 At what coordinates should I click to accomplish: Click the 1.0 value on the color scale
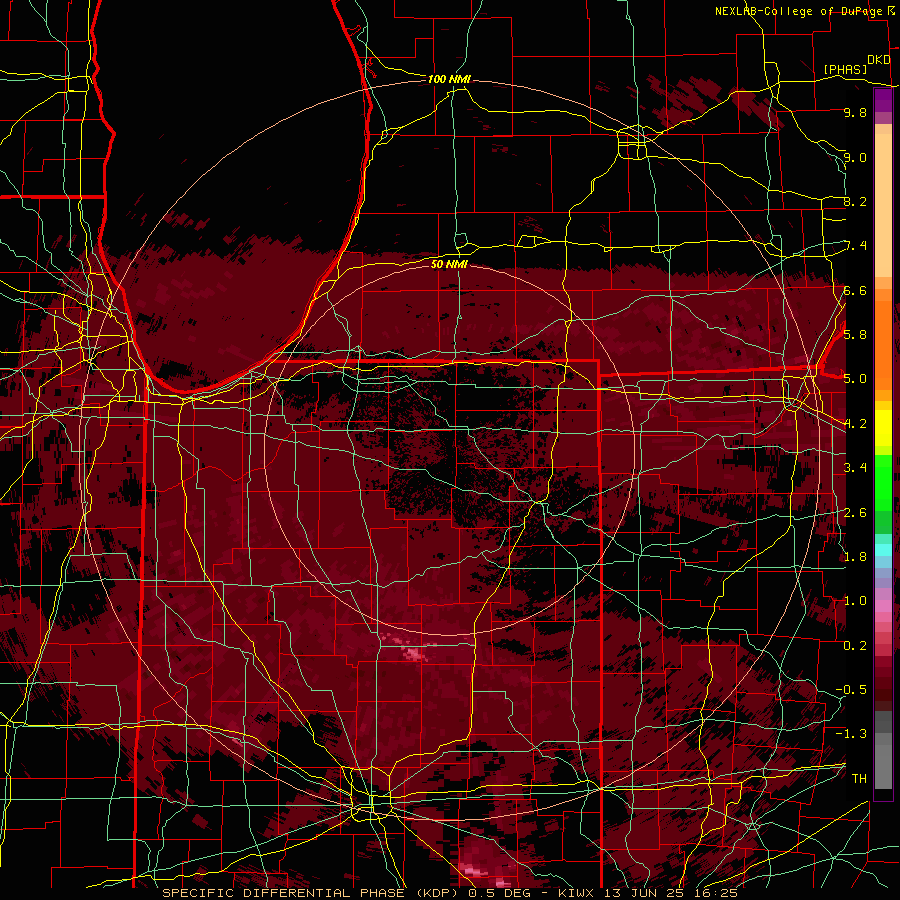[x=855, y=600]
